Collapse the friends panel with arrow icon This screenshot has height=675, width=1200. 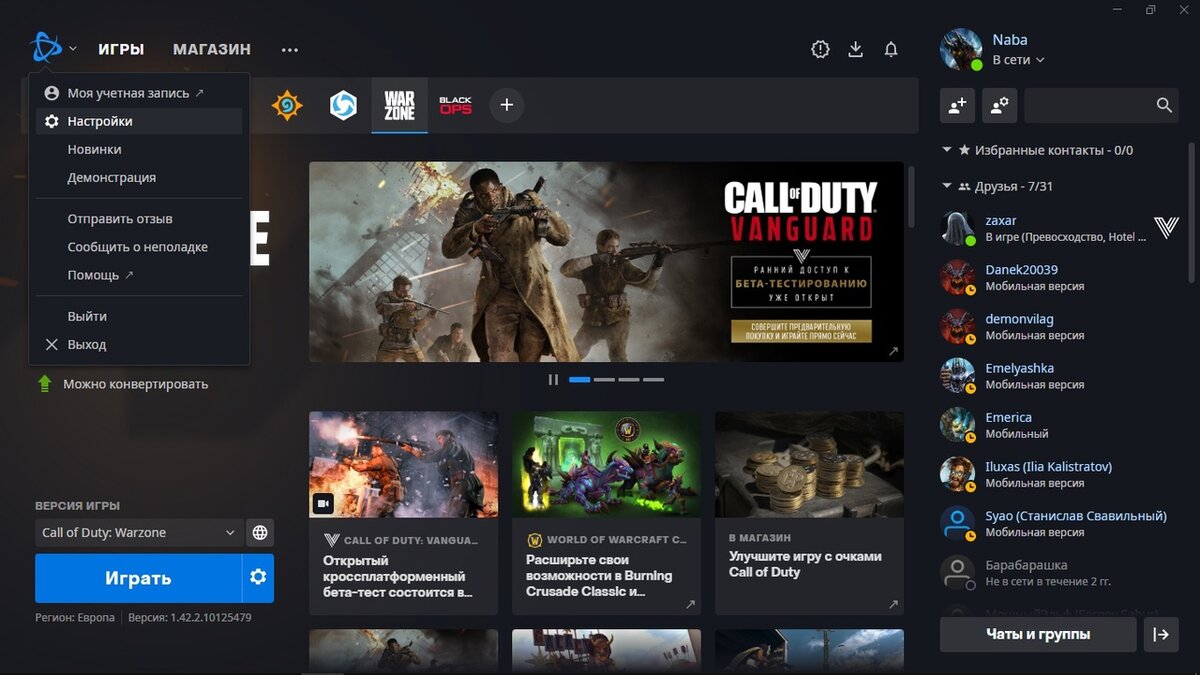click(x=1161, y=634)
